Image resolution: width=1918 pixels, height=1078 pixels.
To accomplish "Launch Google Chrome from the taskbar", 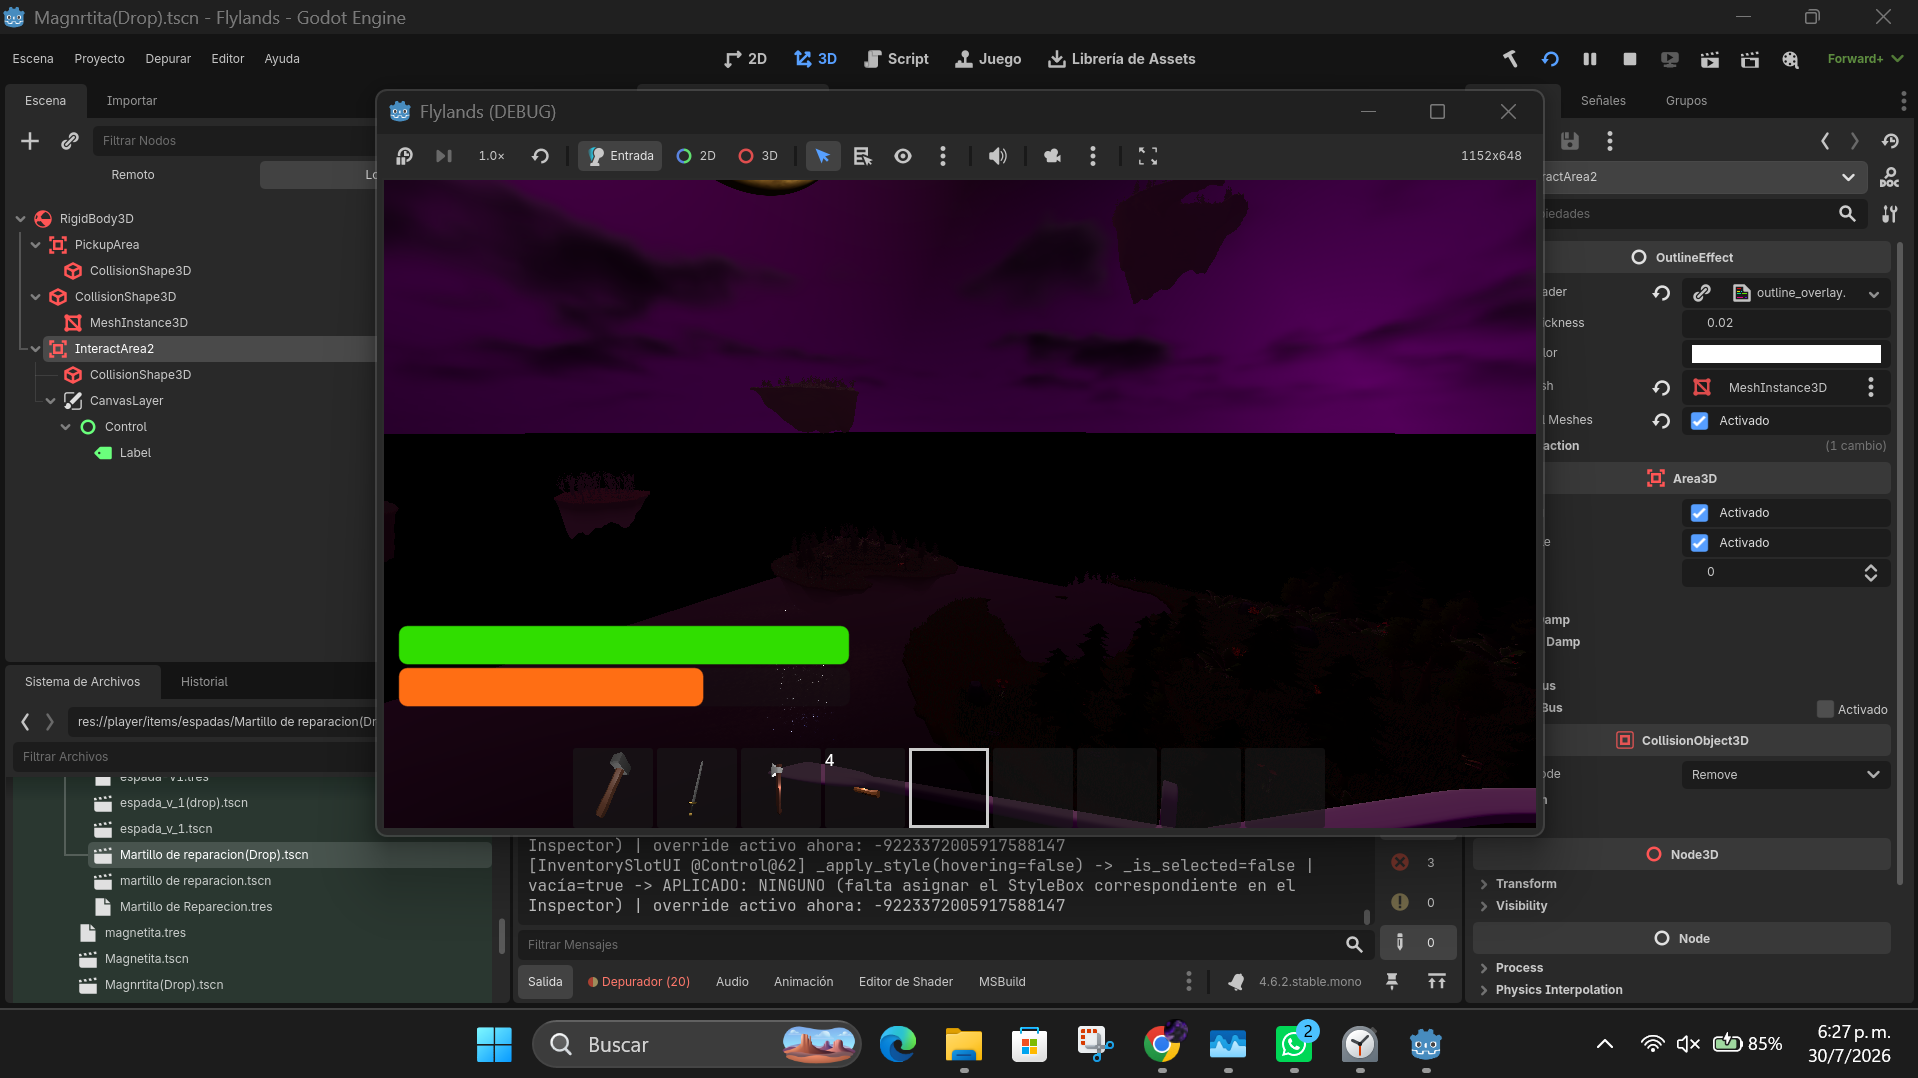I will (1162, 1044).
